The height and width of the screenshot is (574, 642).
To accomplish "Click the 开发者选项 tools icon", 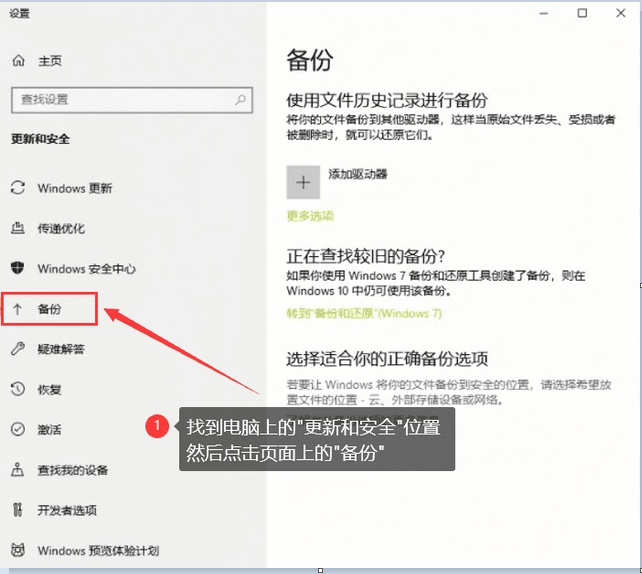I will [x=17, y=509].
